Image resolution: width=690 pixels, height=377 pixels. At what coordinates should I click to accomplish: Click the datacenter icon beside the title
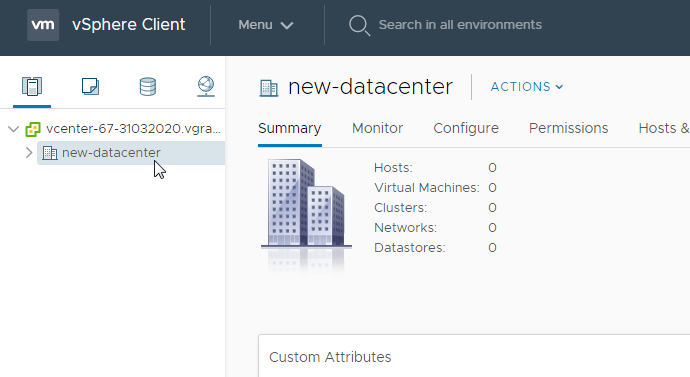(x=269, y=88)
